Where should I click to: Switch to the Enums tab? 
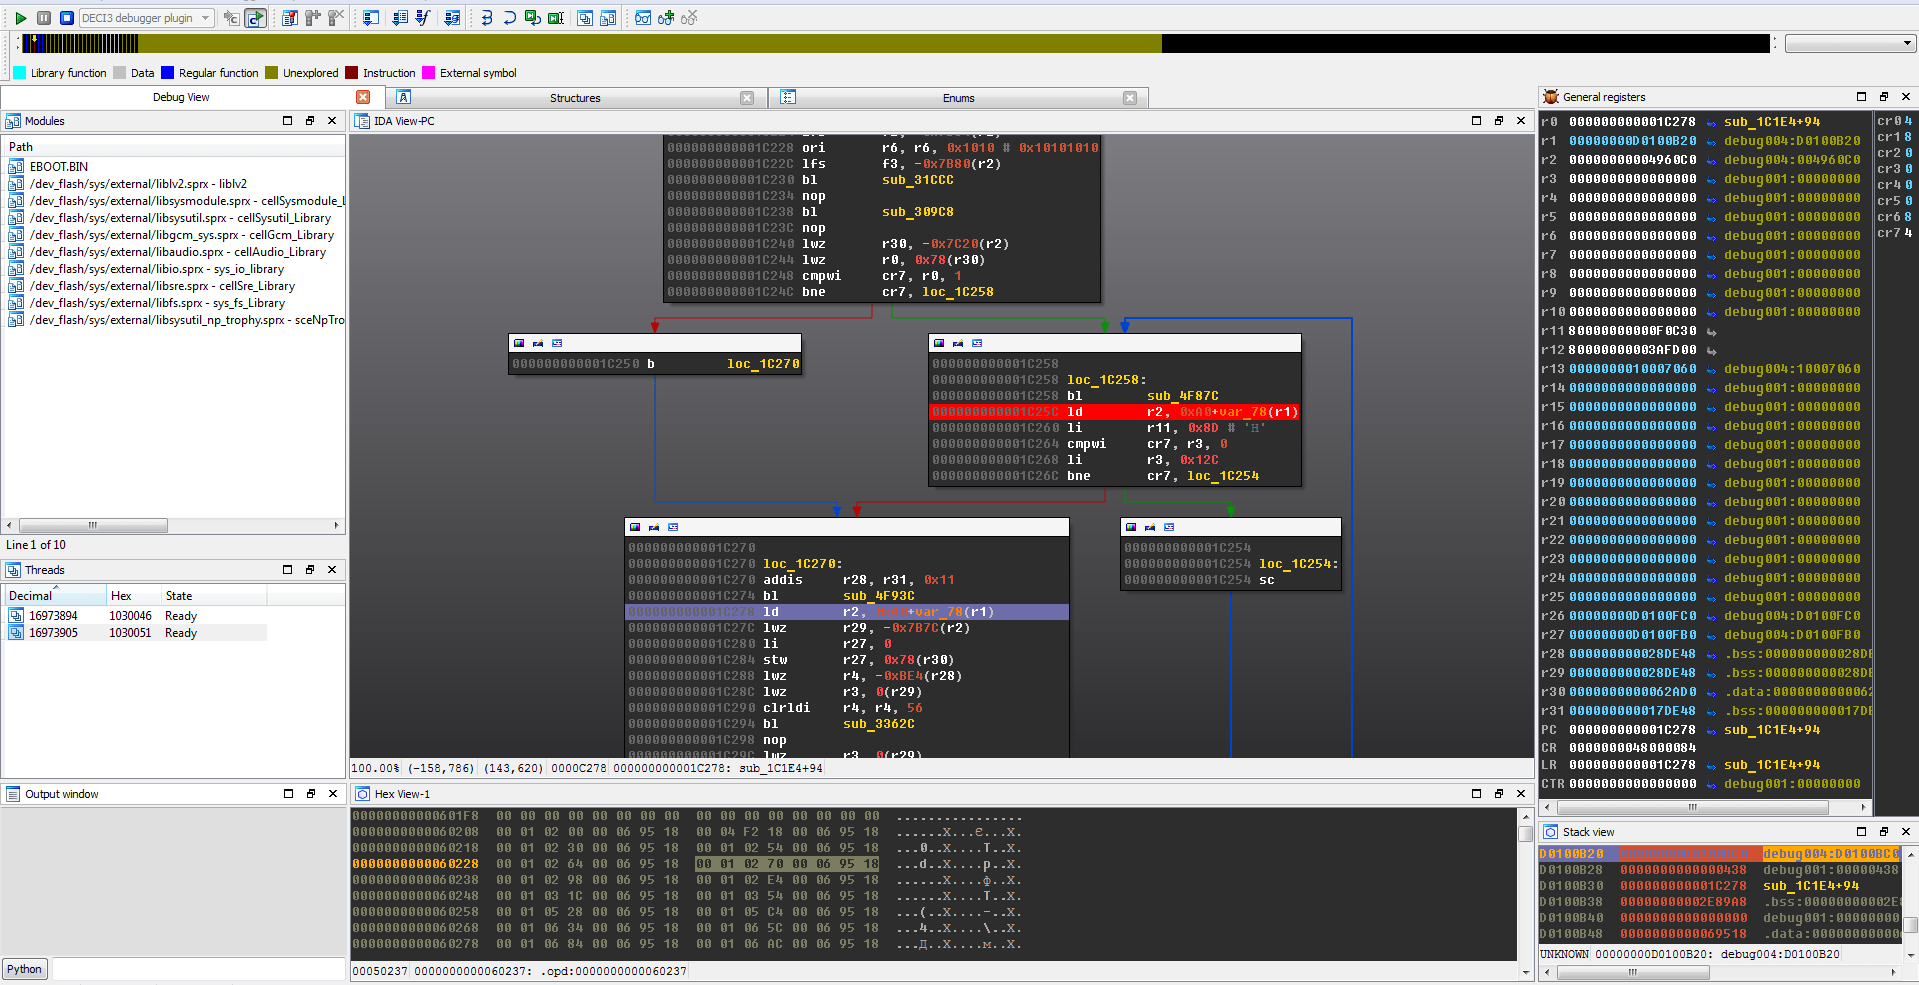(x=958, y=97)
